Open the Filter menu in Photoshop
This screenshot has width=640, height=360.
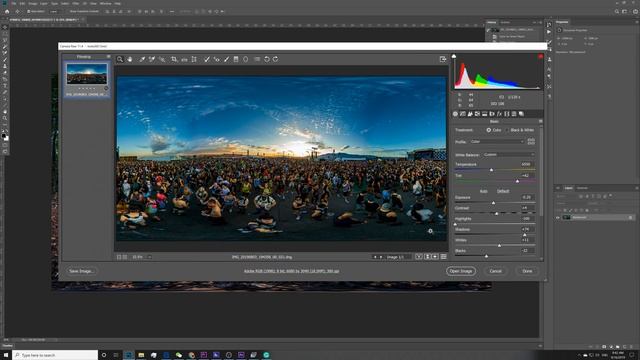(x=76, y=3)
